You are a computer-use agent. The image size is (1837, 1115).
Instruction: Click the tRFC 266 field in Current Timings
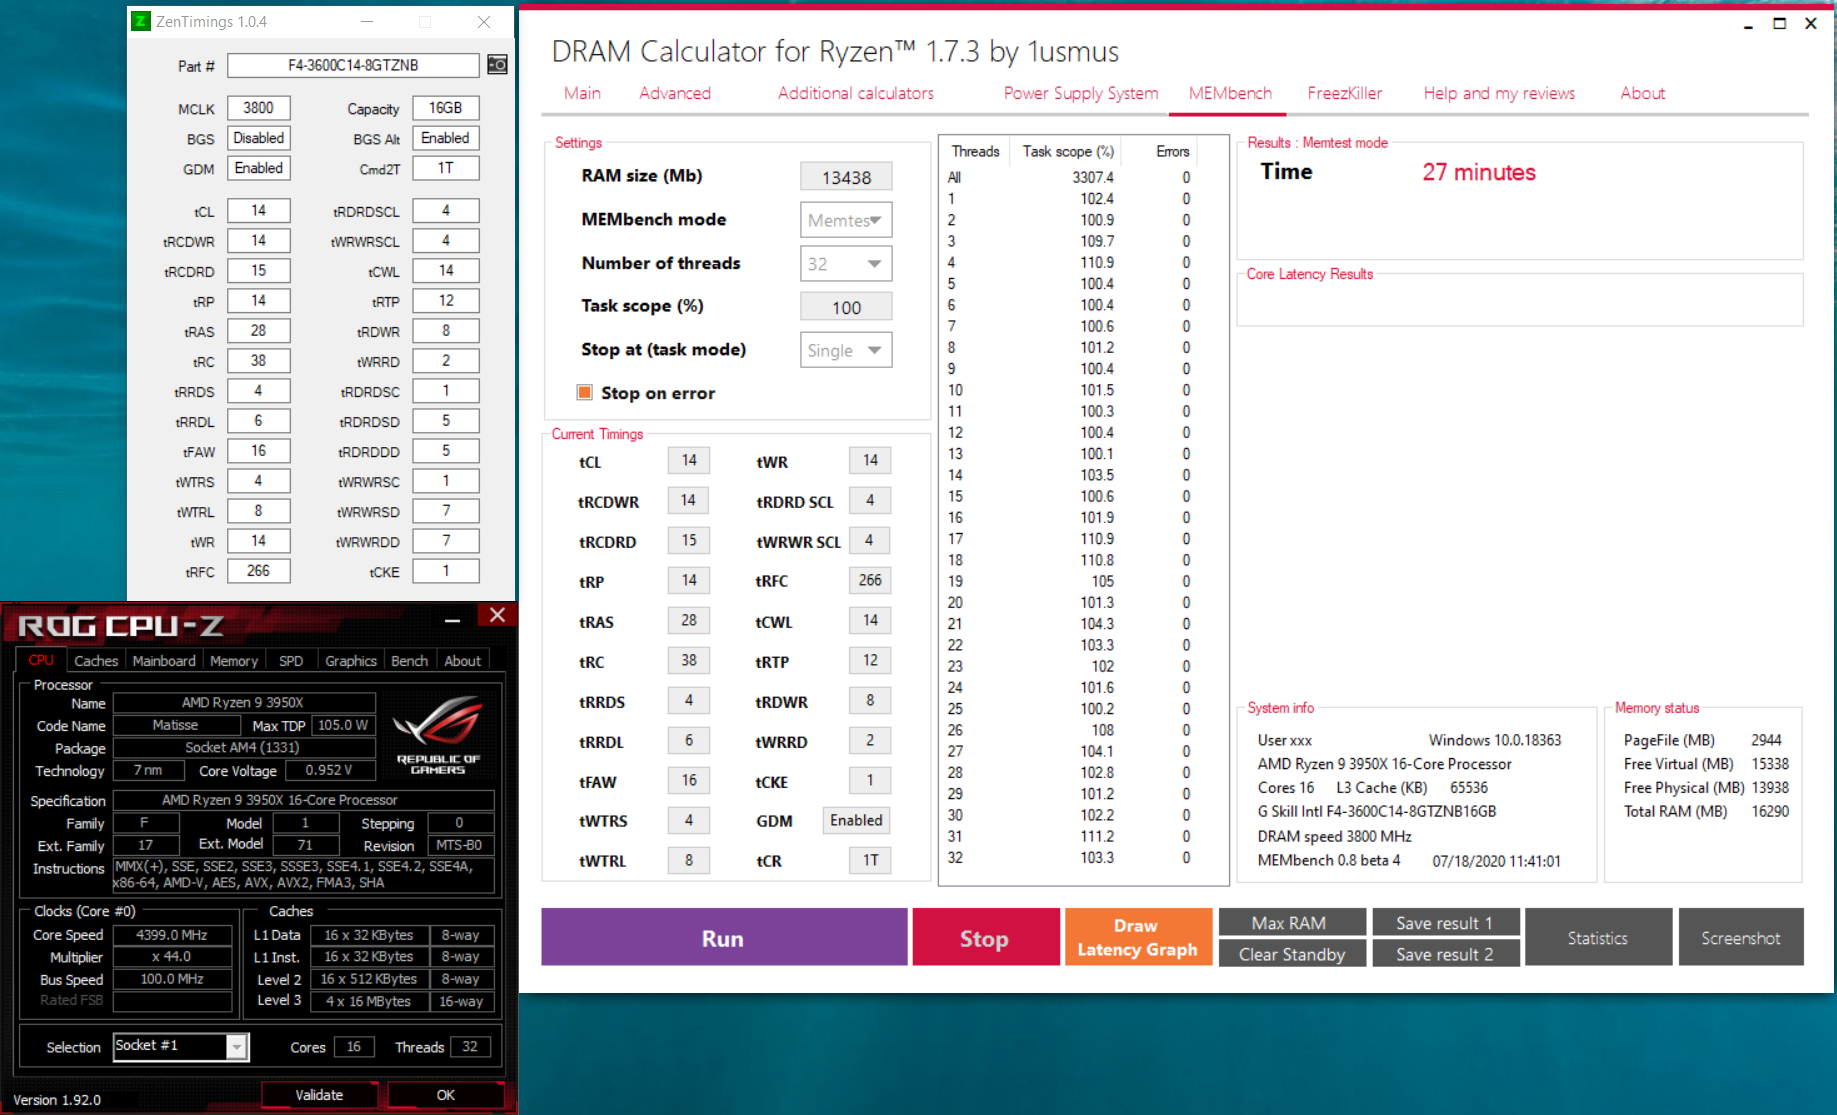[x=870, y=581]
